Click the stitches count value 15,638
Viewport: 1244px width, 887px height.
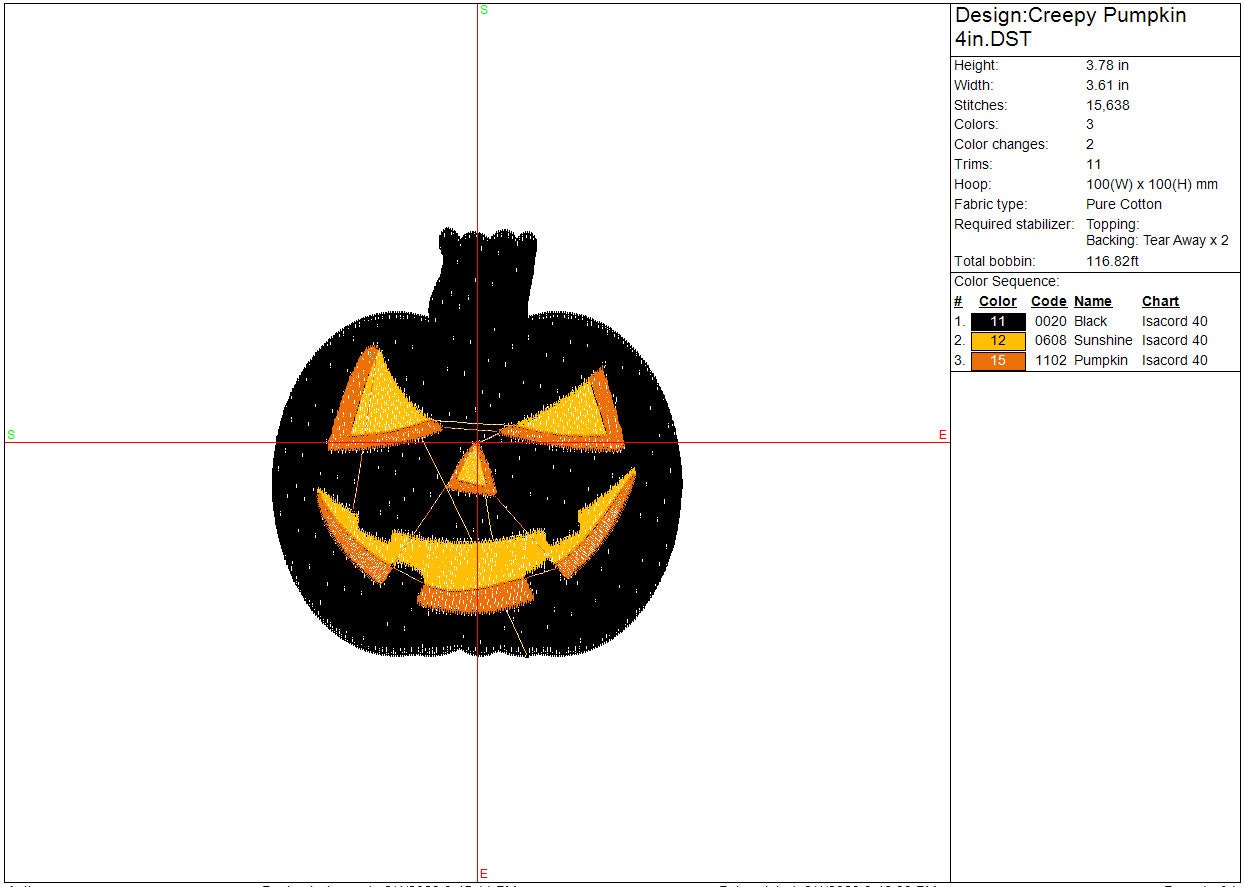[x=1108, y=105]
